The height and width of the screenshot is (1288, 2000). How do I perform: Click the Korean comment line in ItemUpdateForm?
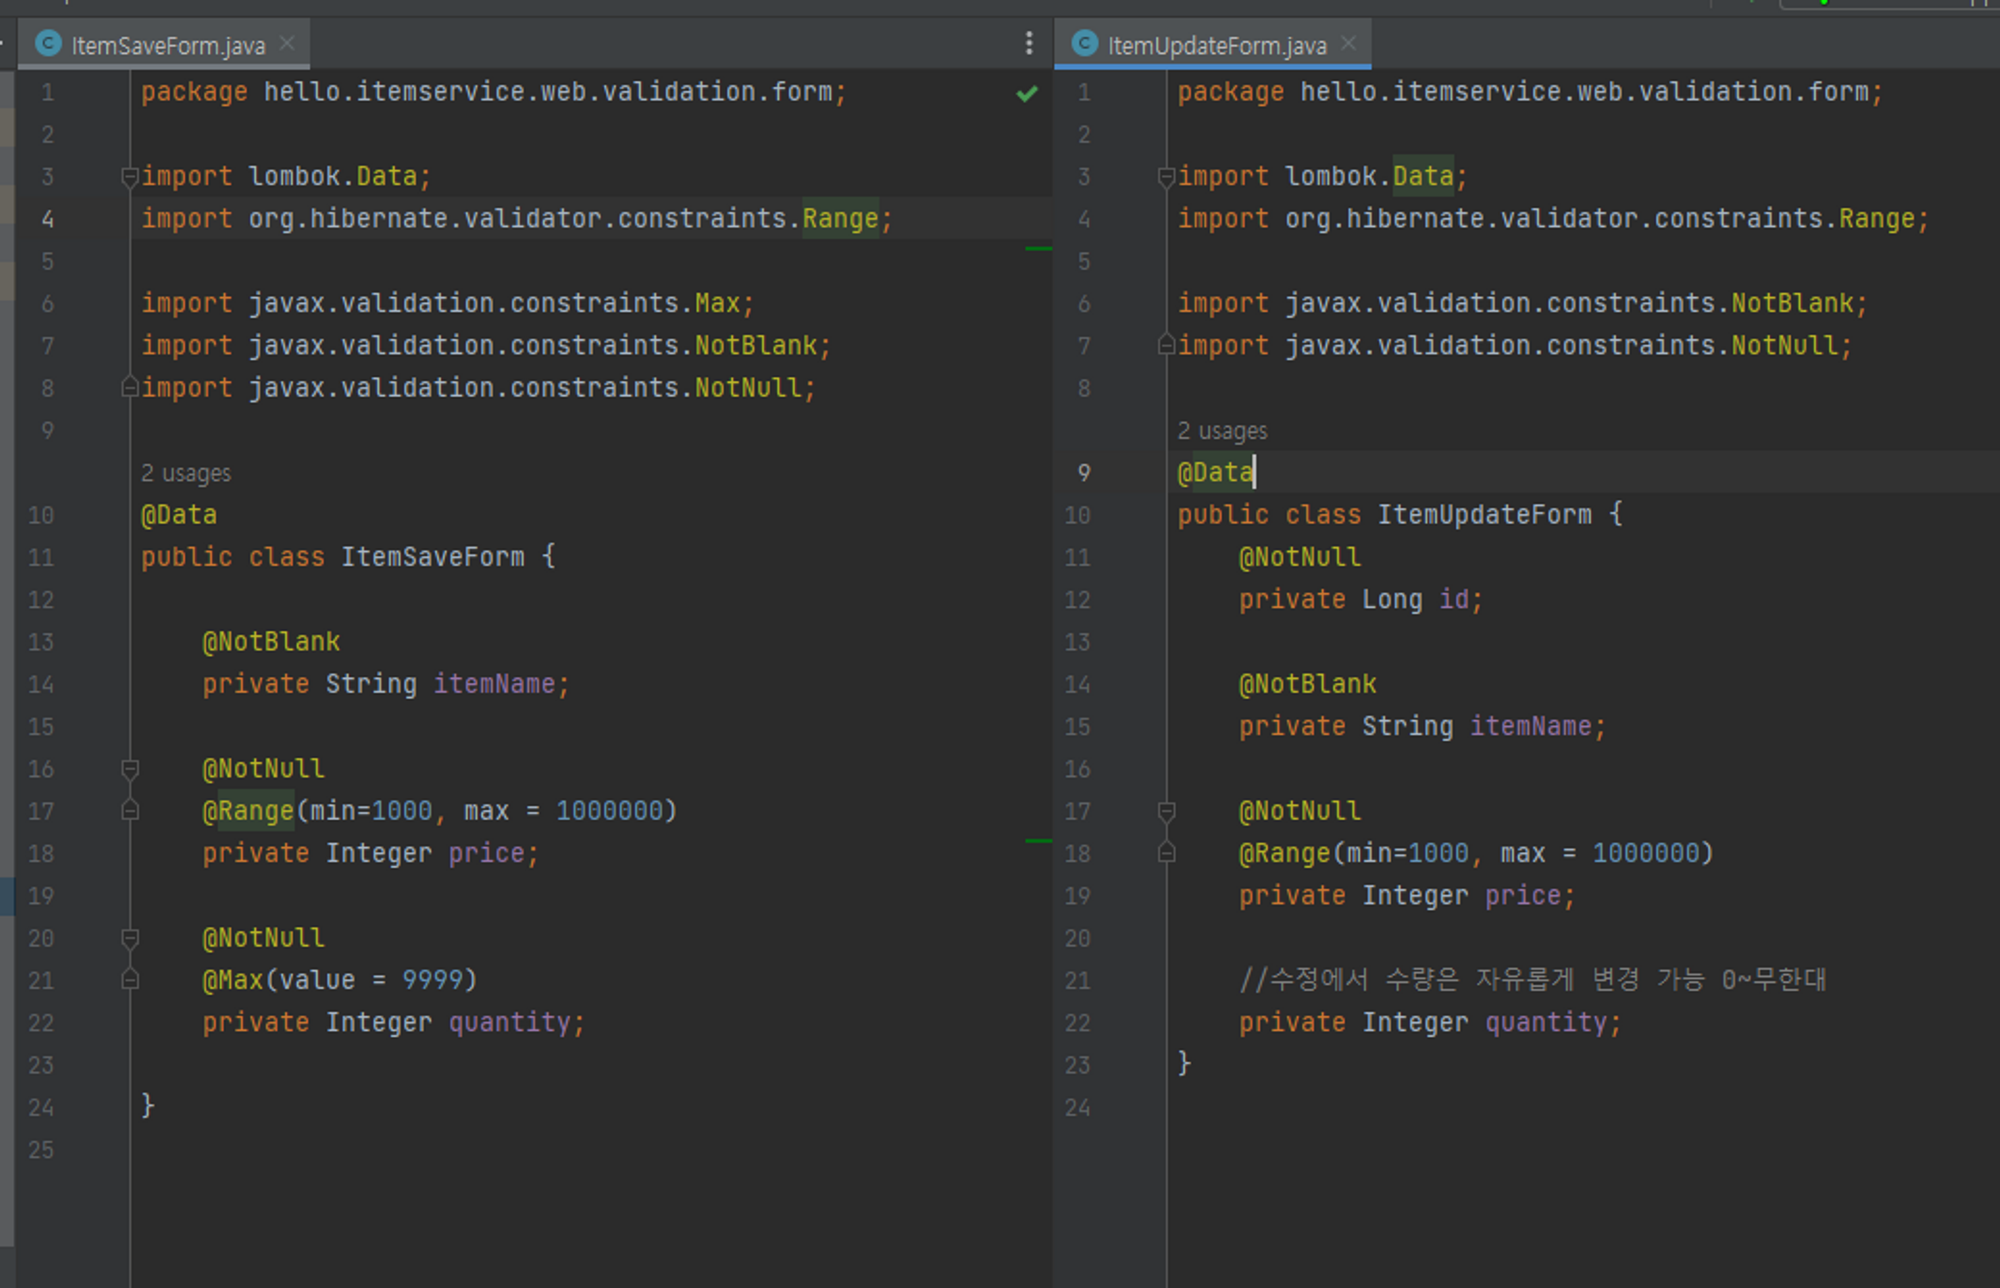1532,980
